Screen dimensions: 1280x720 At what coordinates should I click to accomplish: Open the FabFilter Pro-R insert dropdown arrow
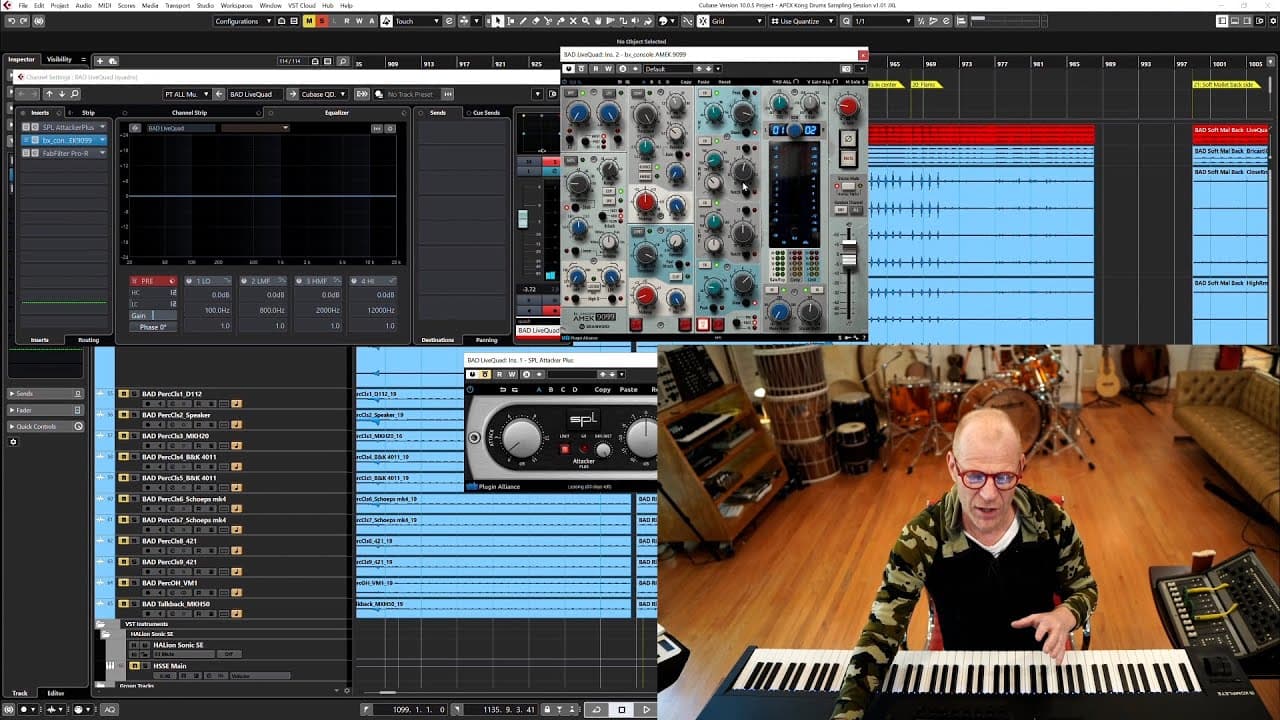click(x=102, y=153)
